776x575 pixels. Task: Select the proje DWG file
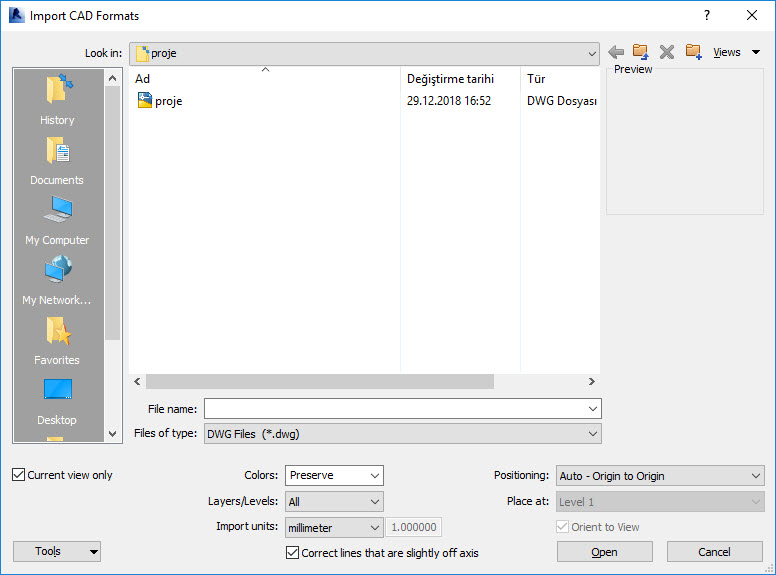point(168,101)
